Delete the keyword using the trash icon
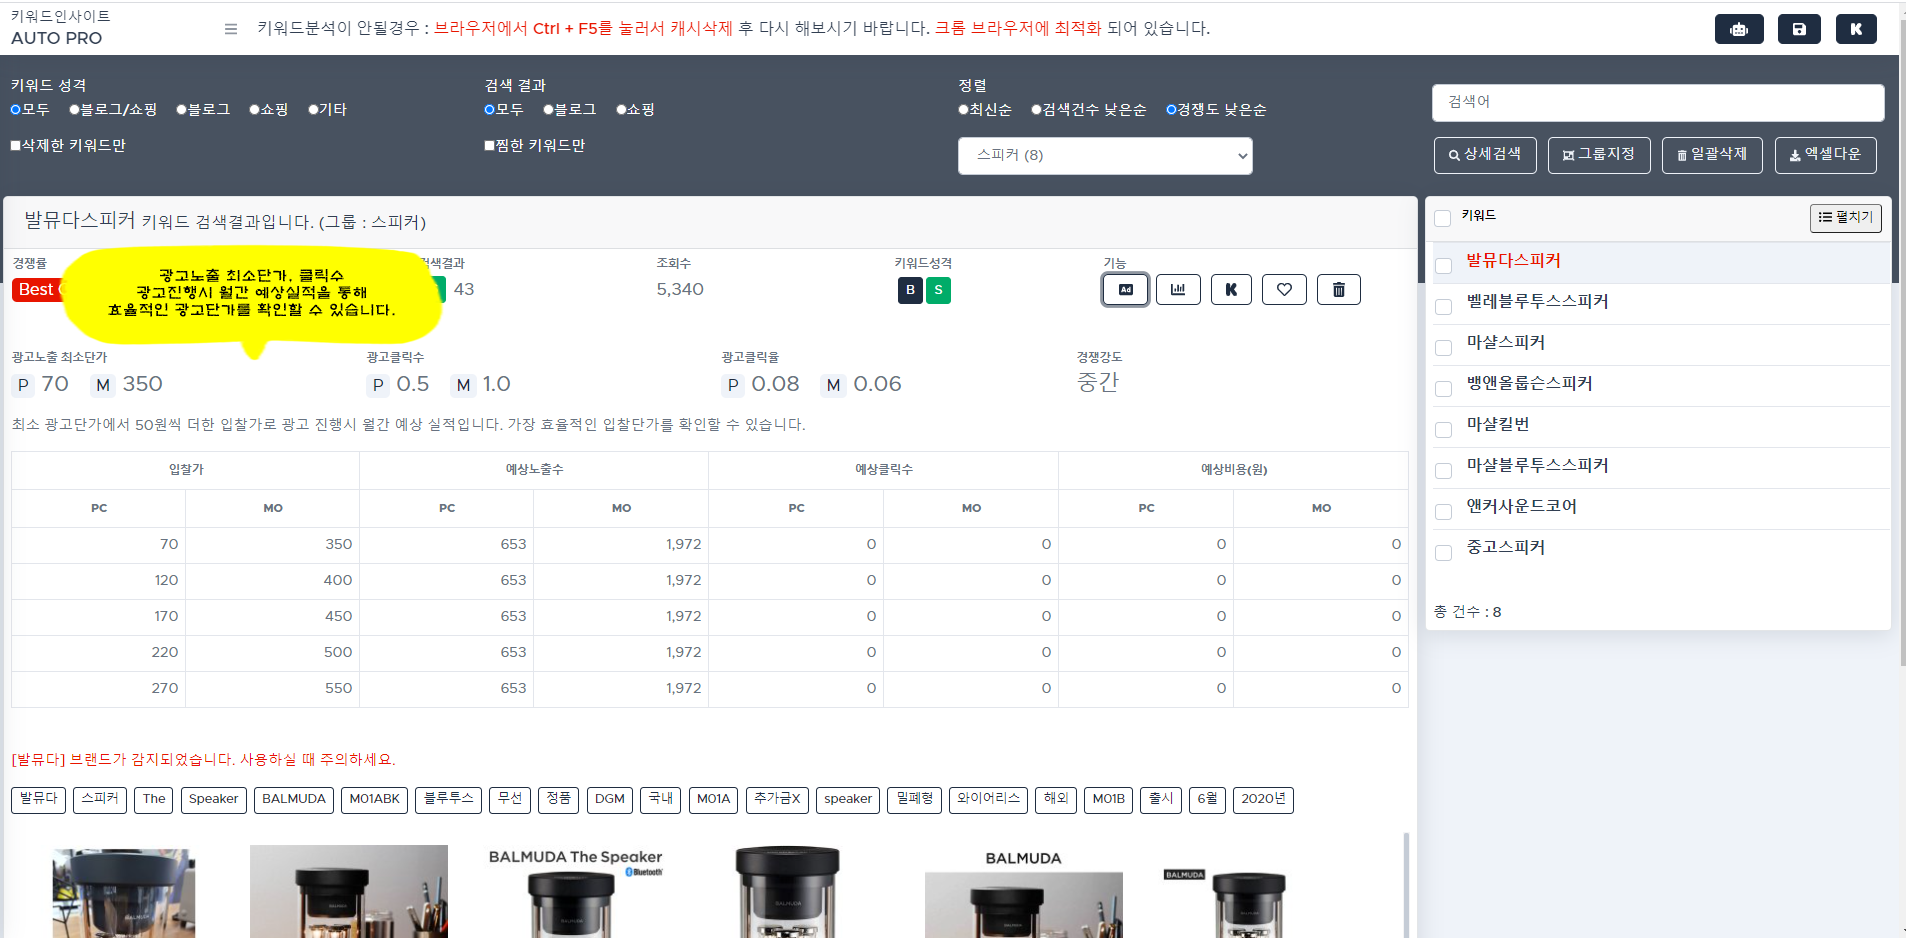Screen dimensions: 1906x938 click(x=1338, y=290)
